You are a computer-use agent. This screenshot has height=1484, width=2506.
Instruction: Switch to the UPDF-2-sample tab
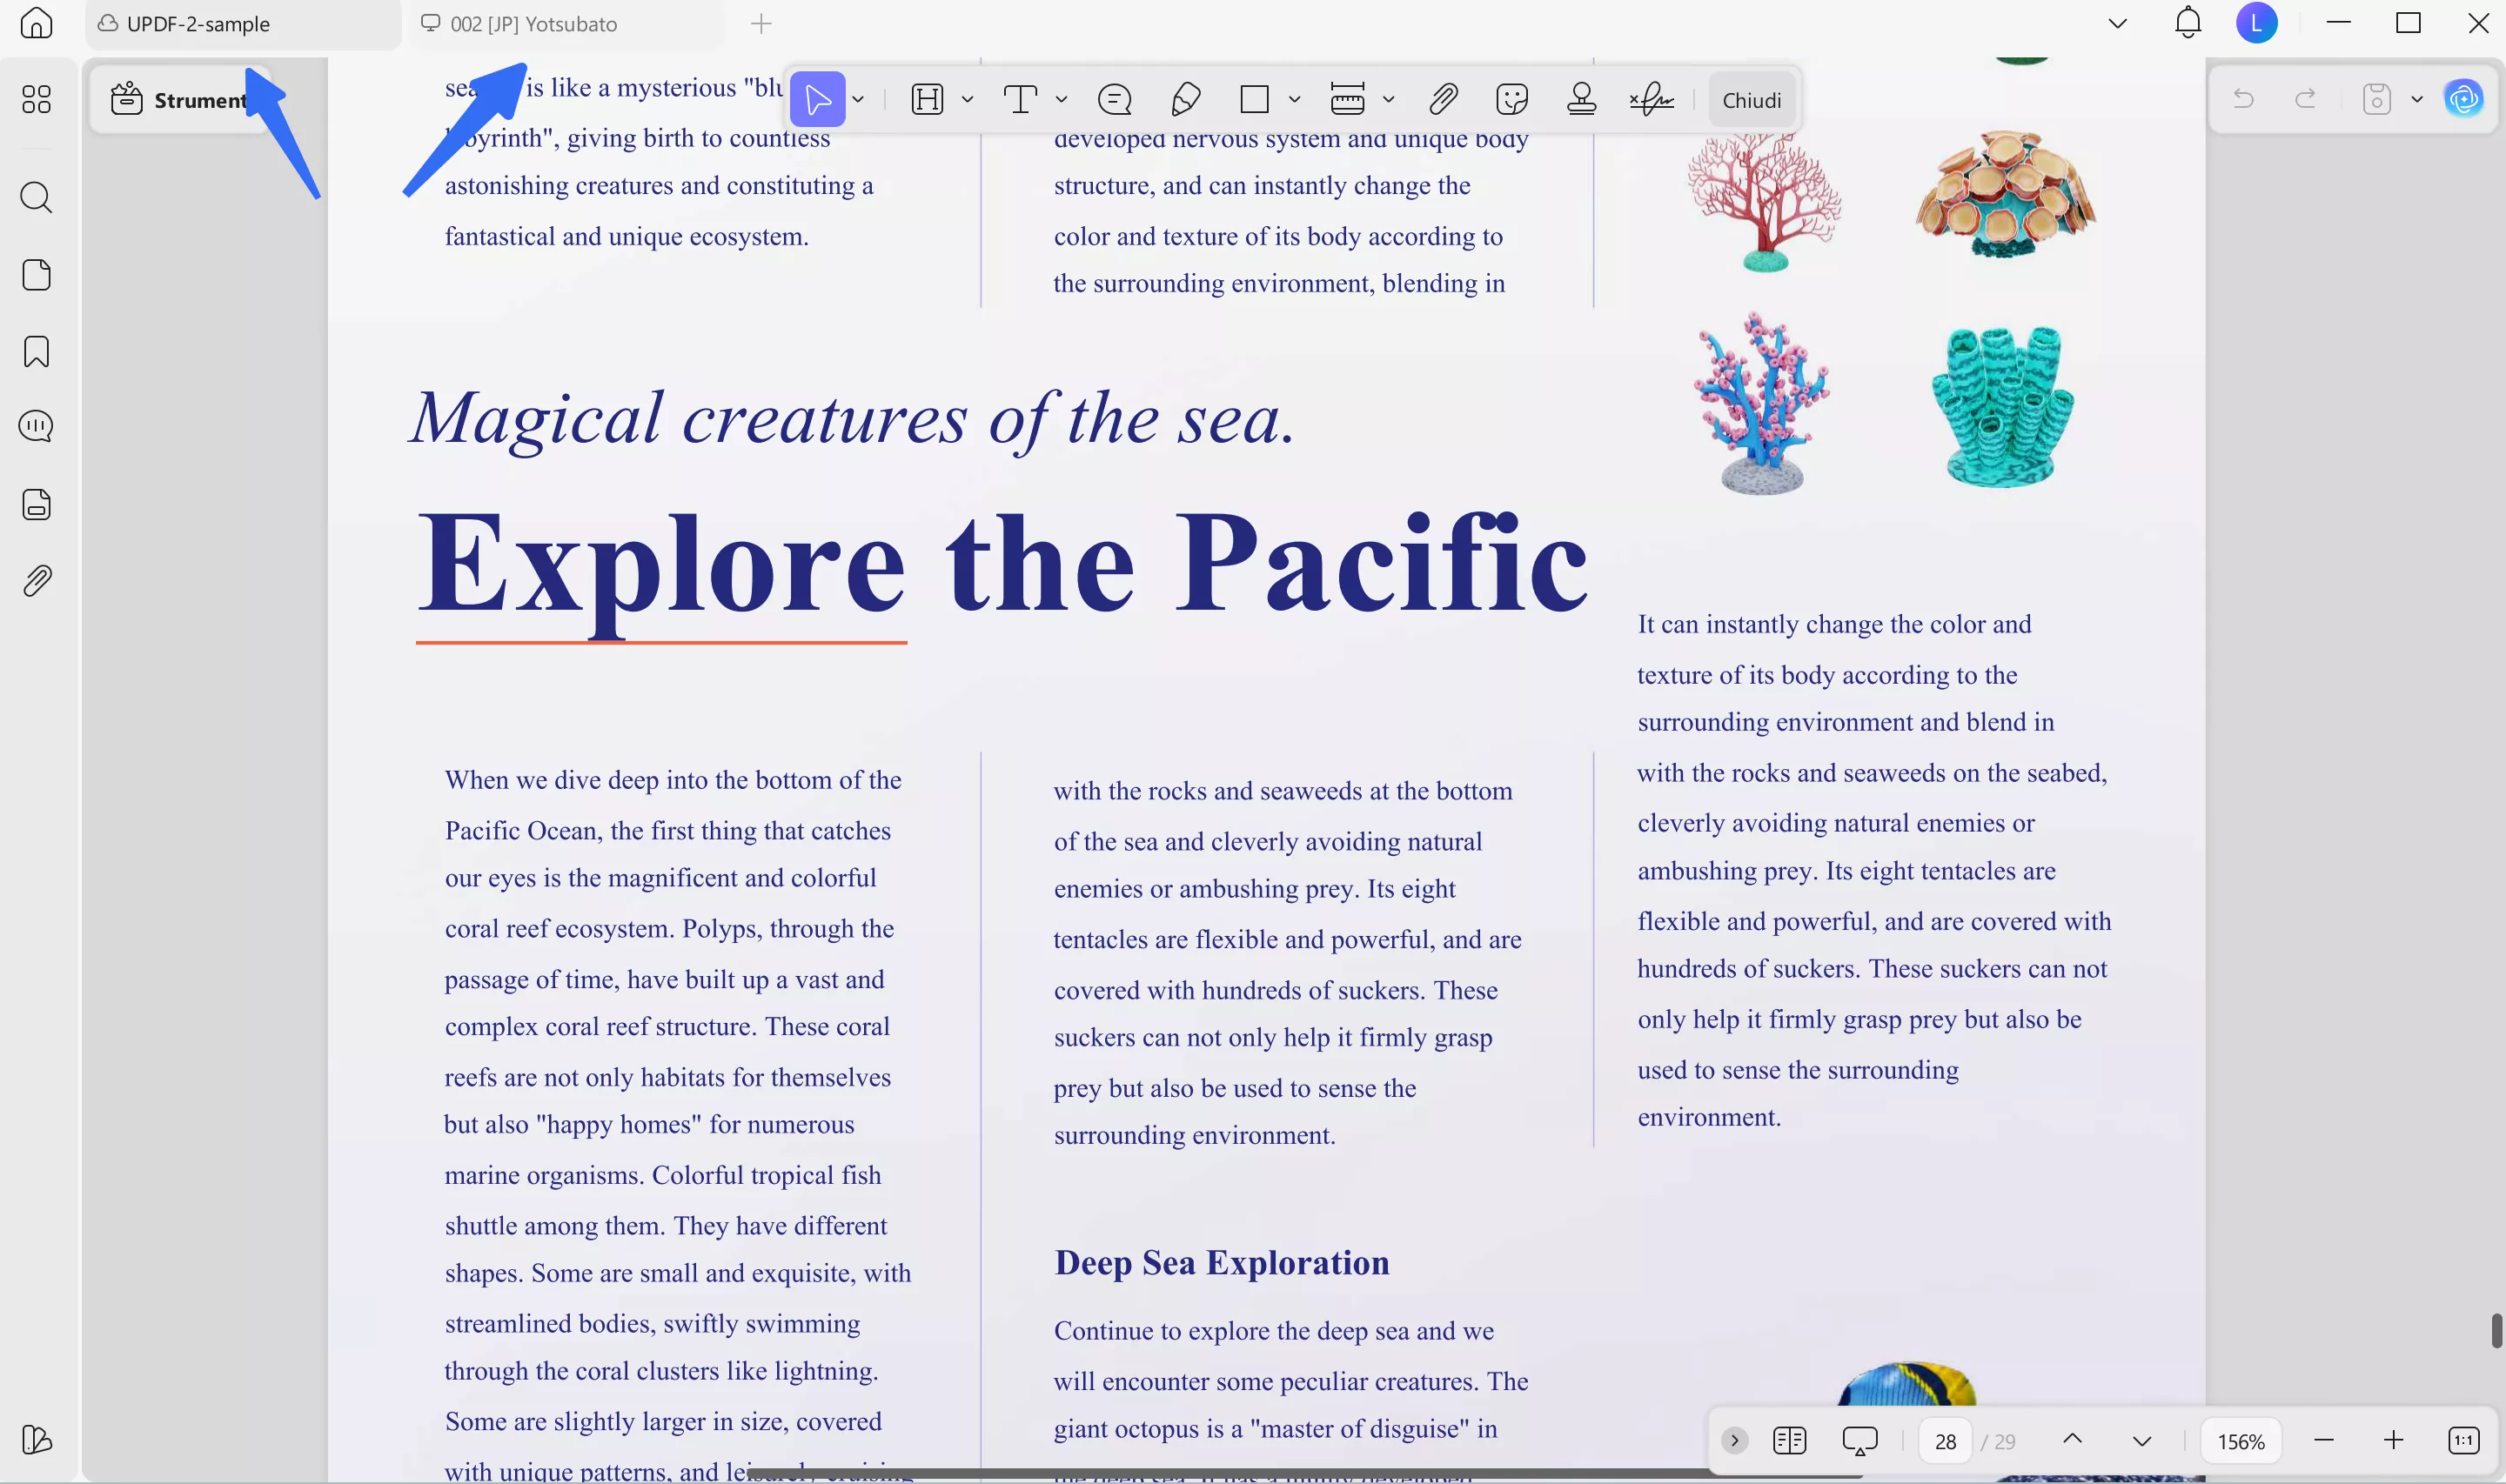[x=198, y=24]
